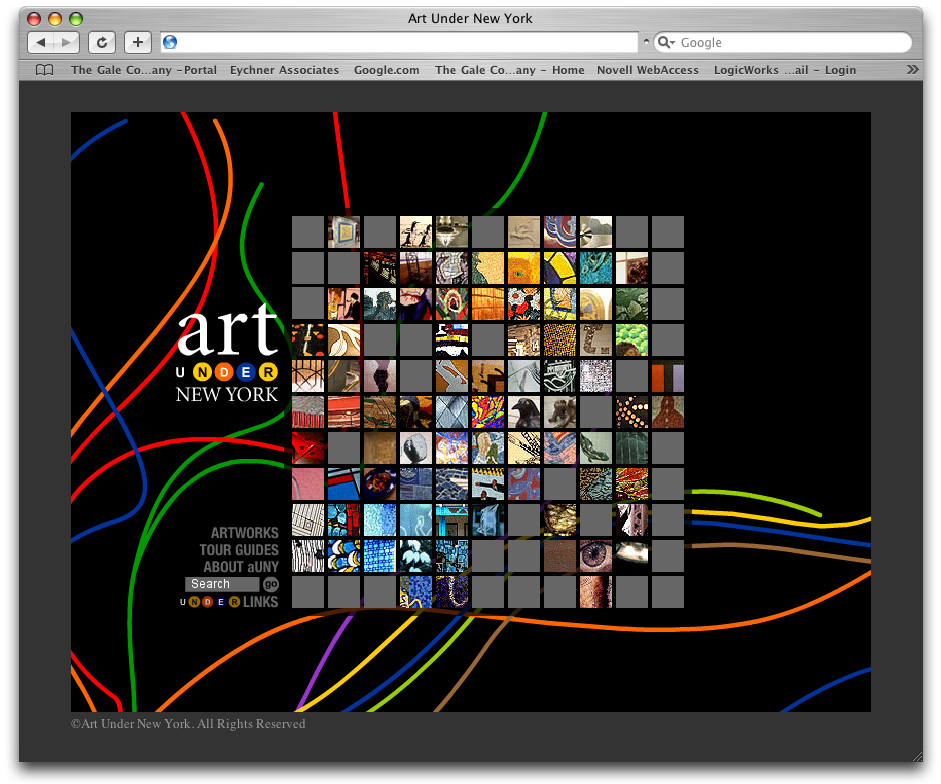Open the framed picture on wall thumbnail
941x784 pixels.
pyautogui.click(x=344, y=232)
